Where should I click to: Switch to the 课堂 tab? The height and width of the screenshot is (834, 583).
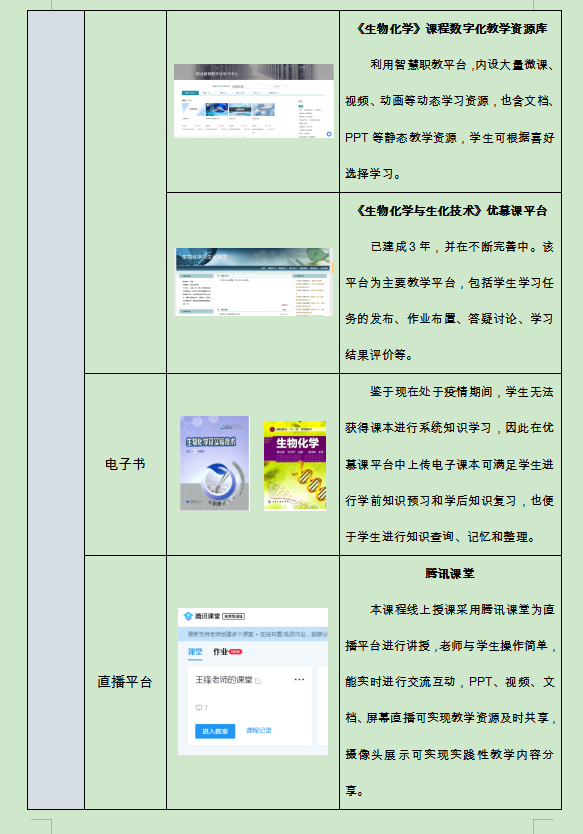(195, 652)
